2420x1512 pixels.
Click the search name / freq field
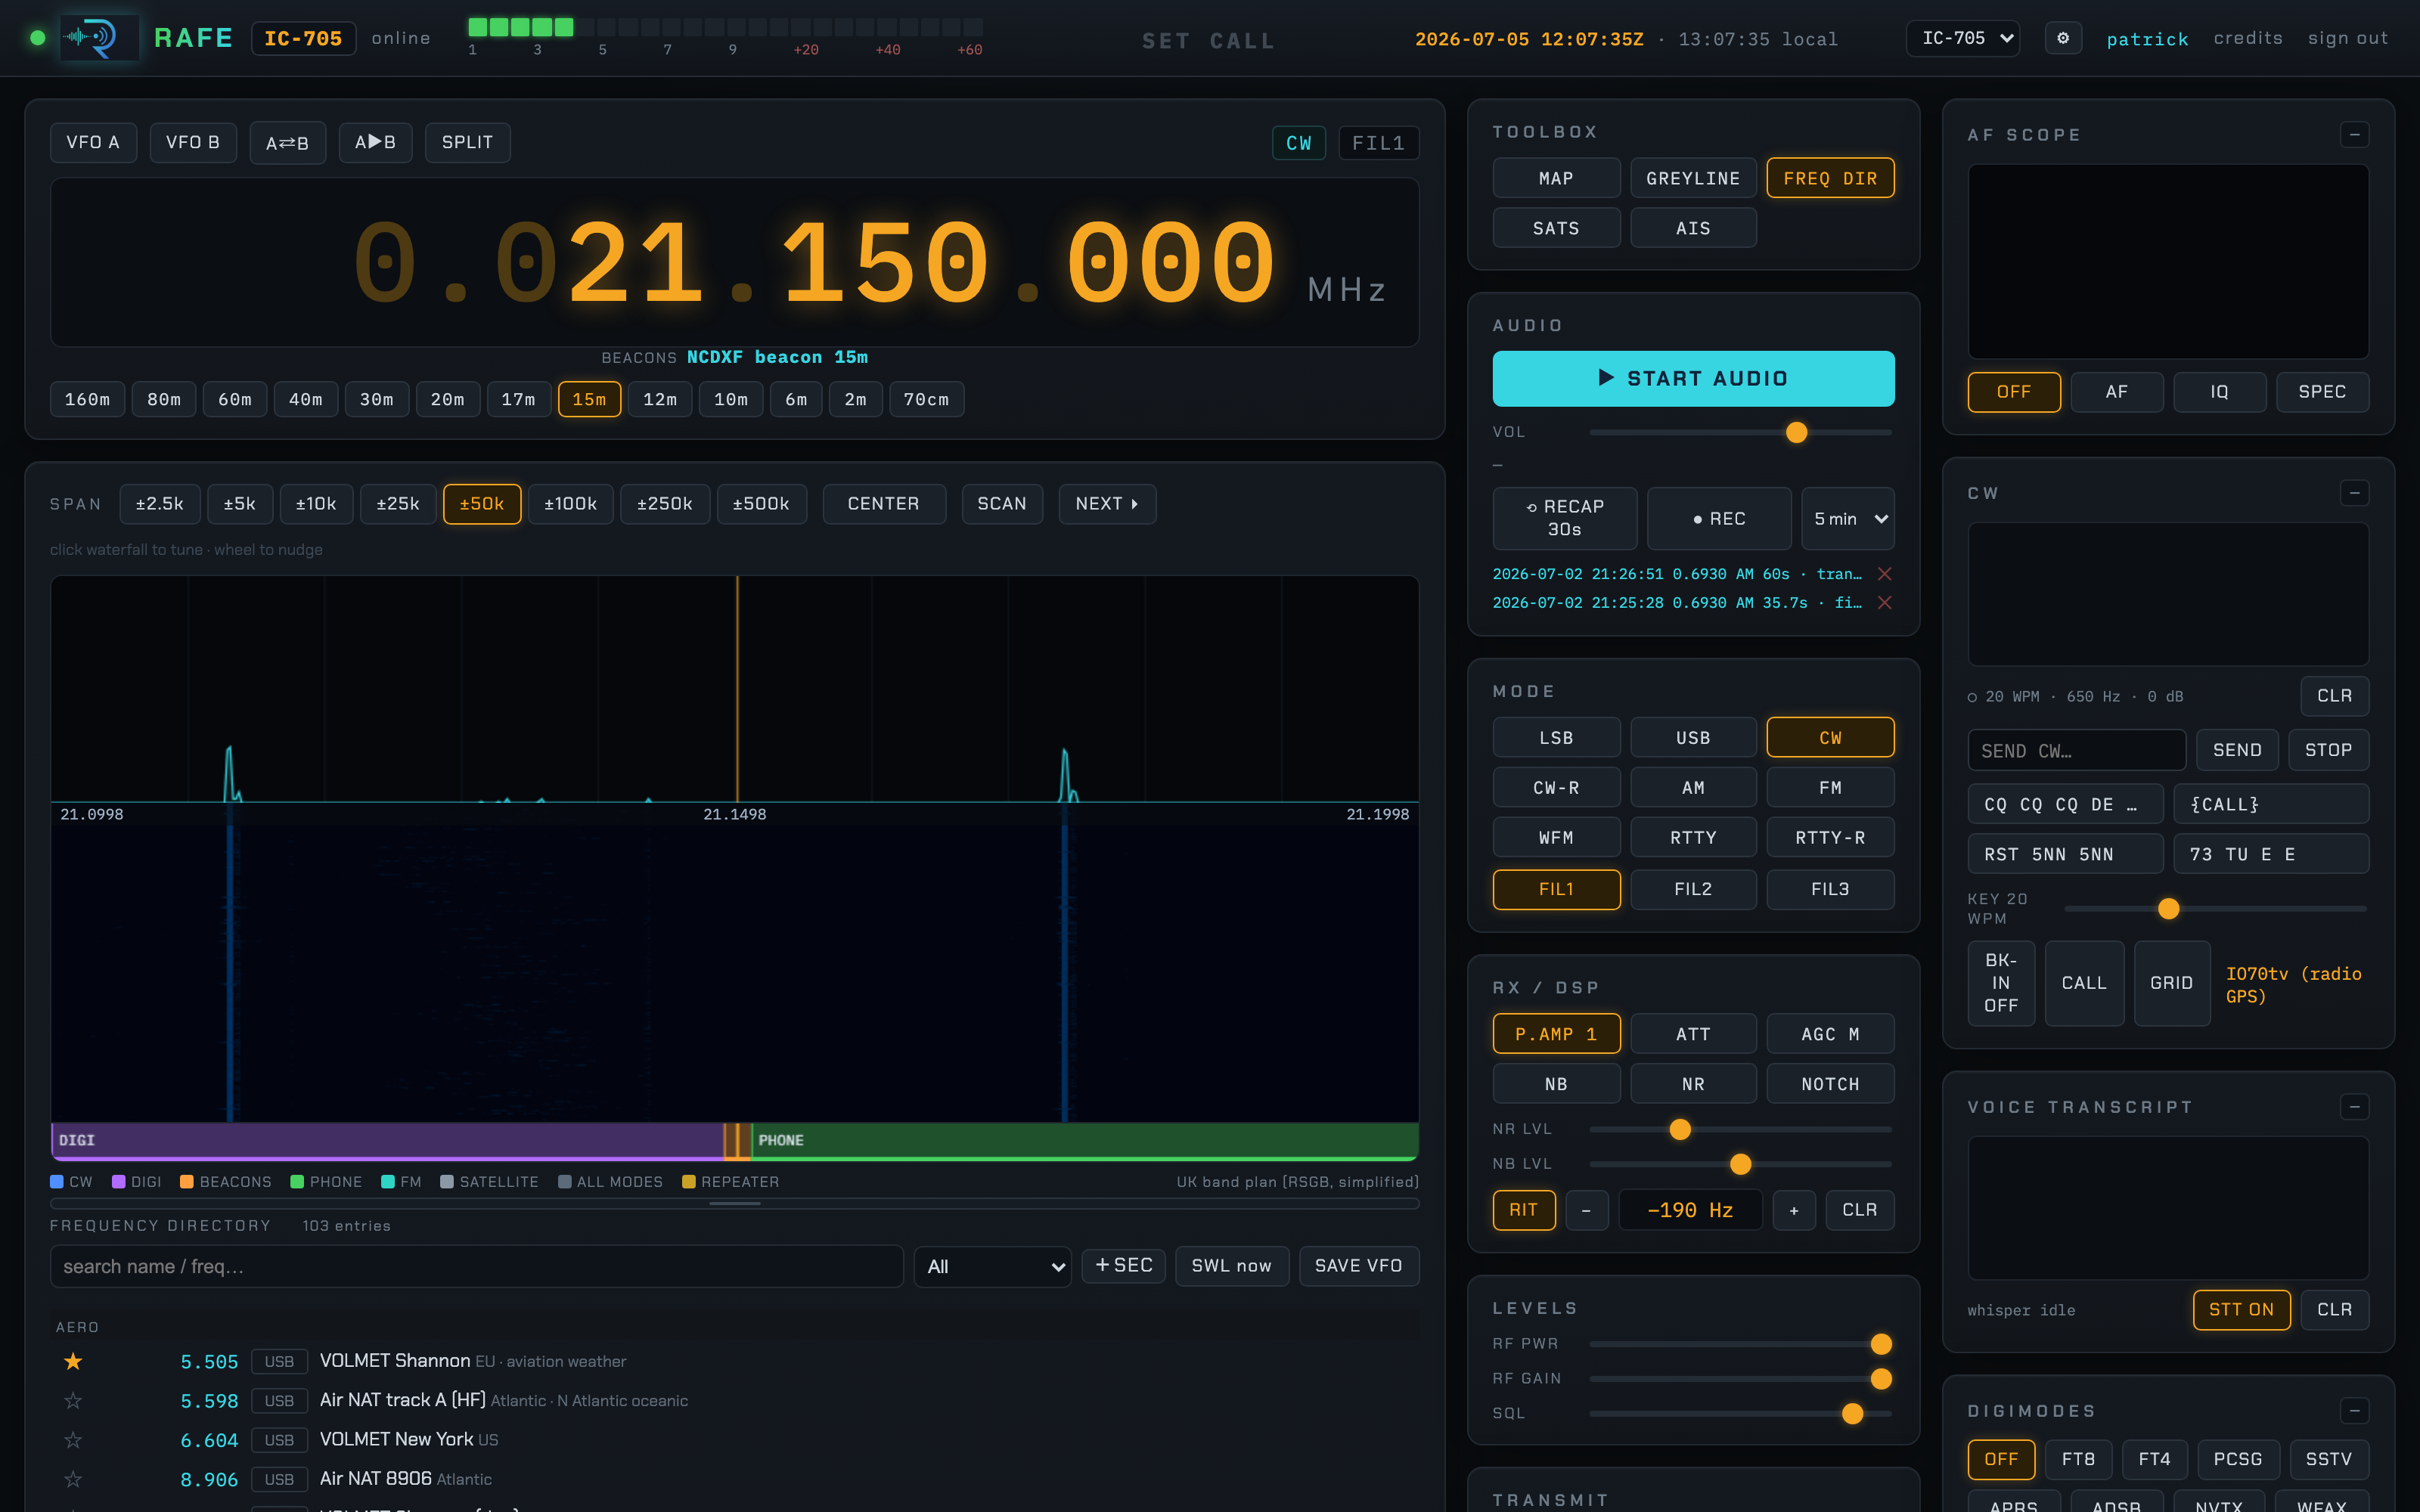point(476,1266)
